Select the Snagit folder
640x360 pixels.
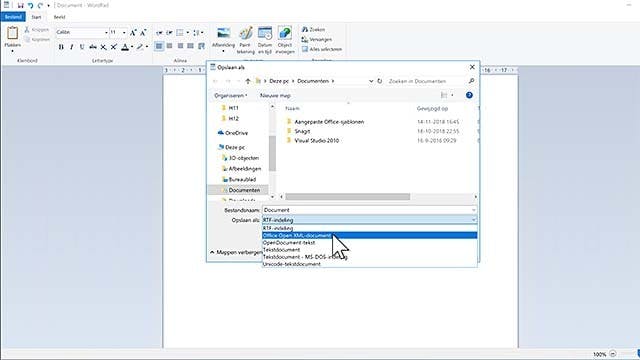298,131
